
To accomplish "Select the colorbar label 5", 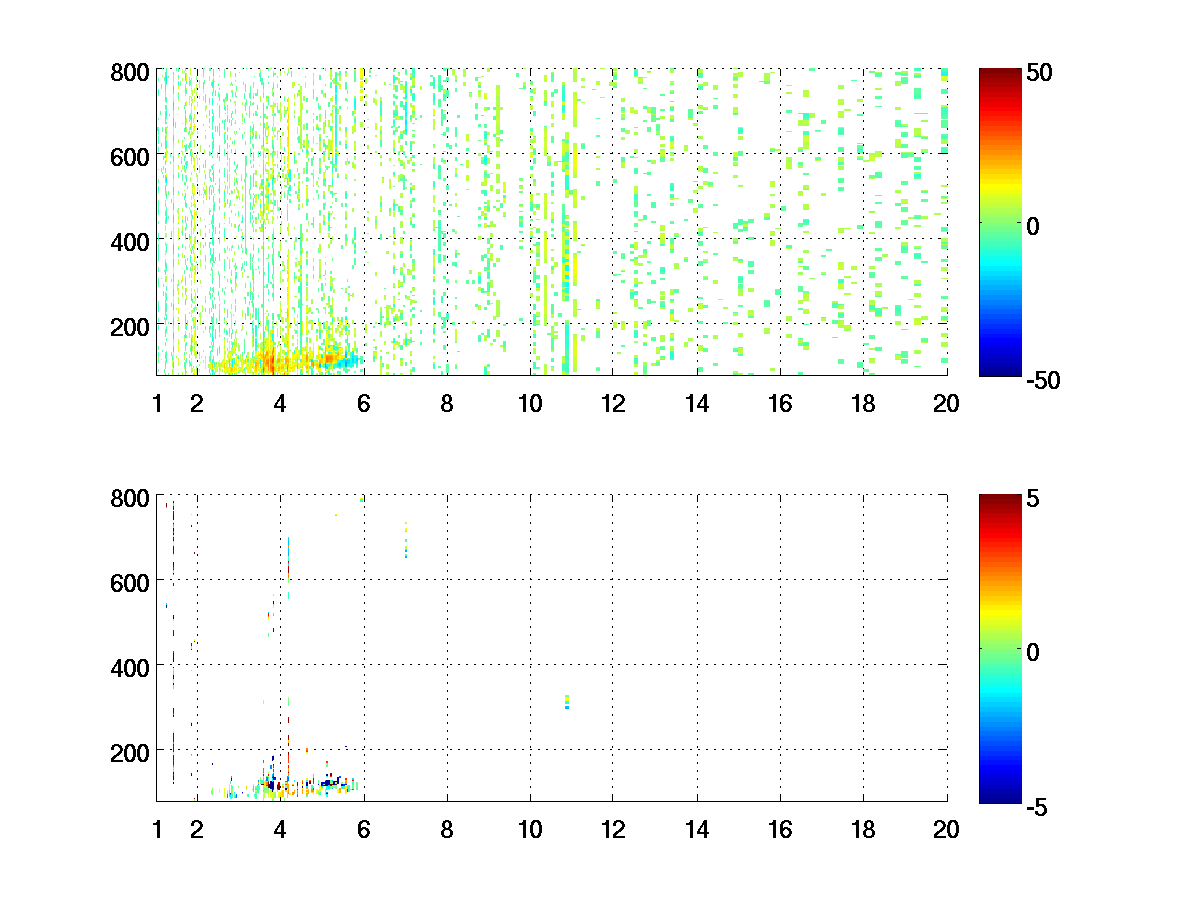I will click(x=1034, y=497).
